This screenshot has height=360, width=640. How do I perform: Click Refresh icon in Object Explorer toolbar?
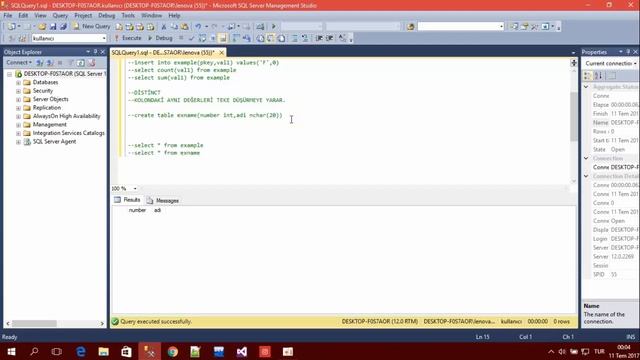coord(81,62)
